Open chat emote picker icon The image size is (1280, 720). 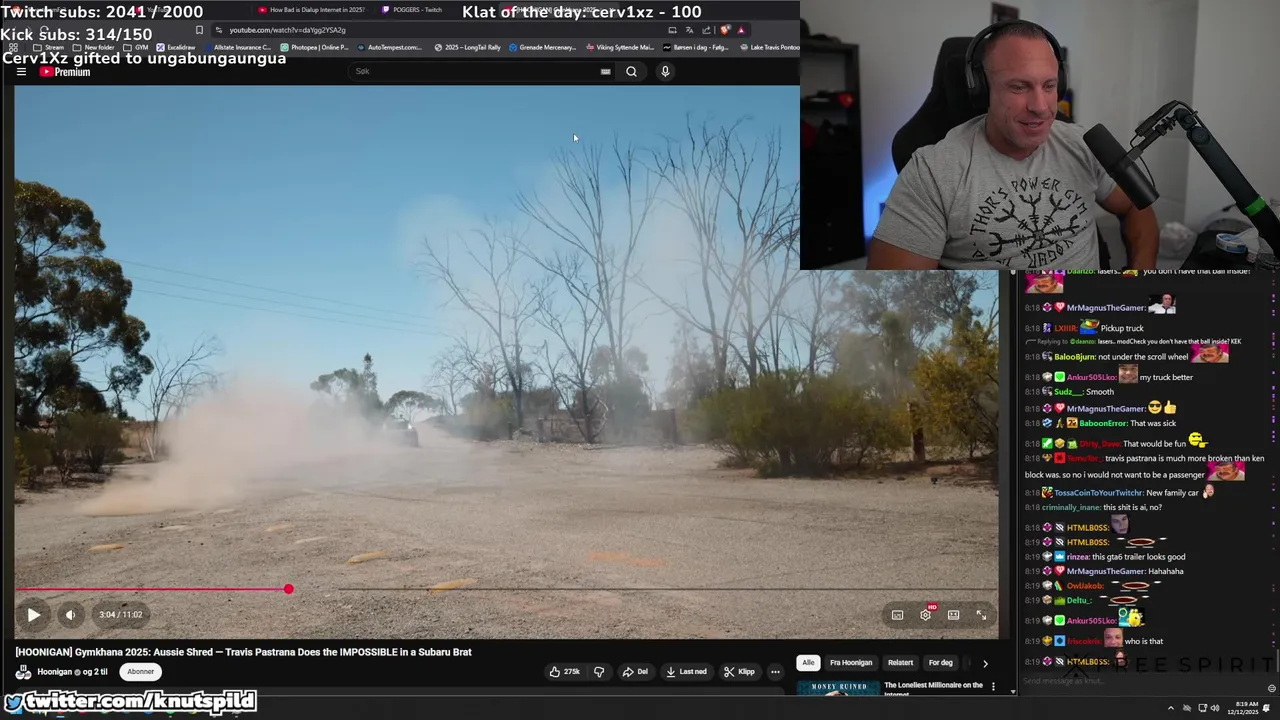point(1272,688)
